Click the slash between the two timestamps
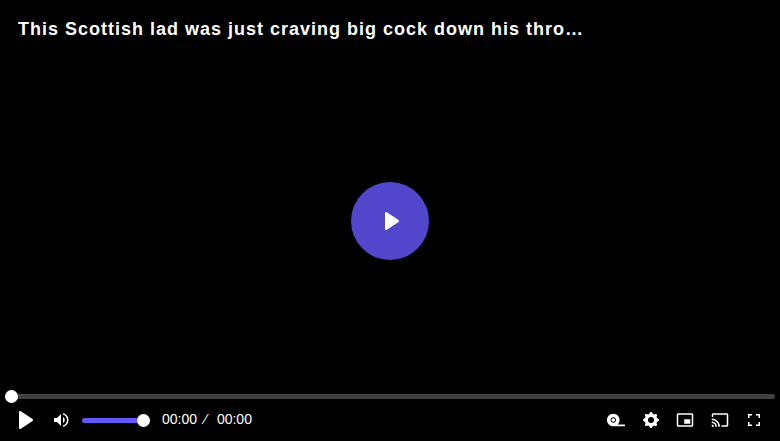Image resolution: width=780 pixels, height=441 pixels. 205,420
